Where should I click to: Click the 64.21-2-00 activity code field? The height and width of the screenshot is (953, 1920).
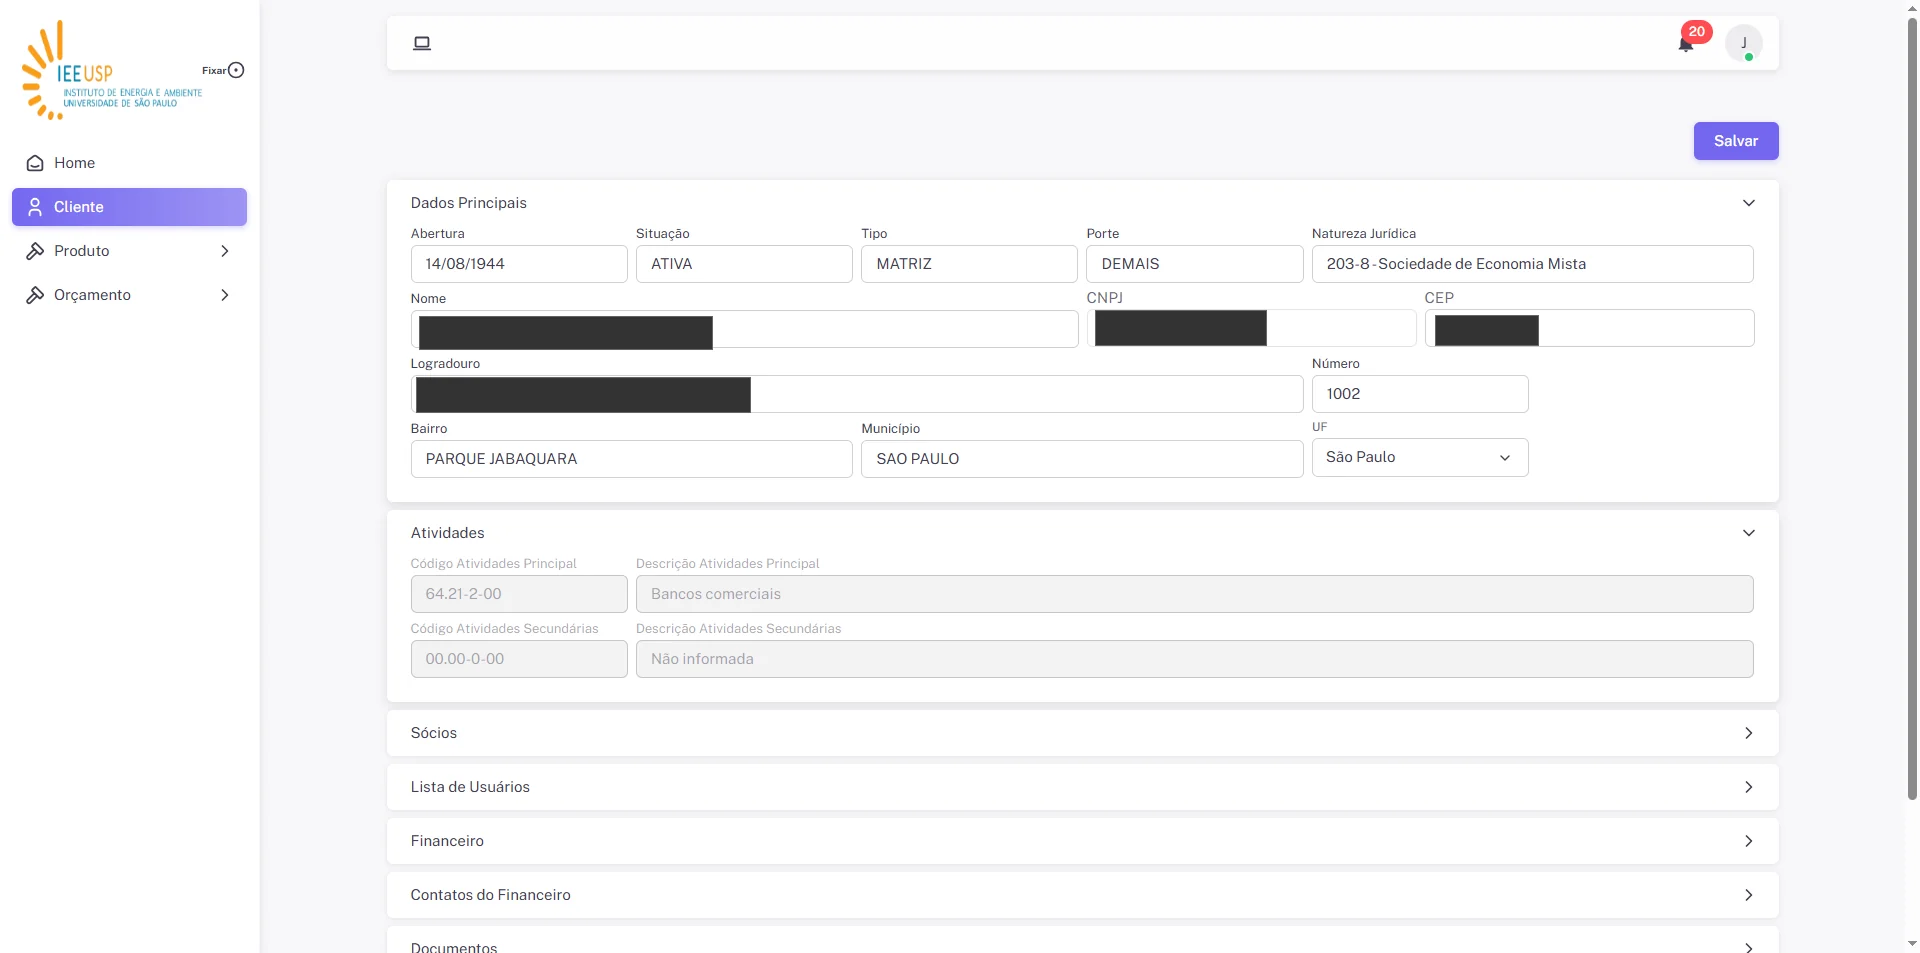coord(519,594)
